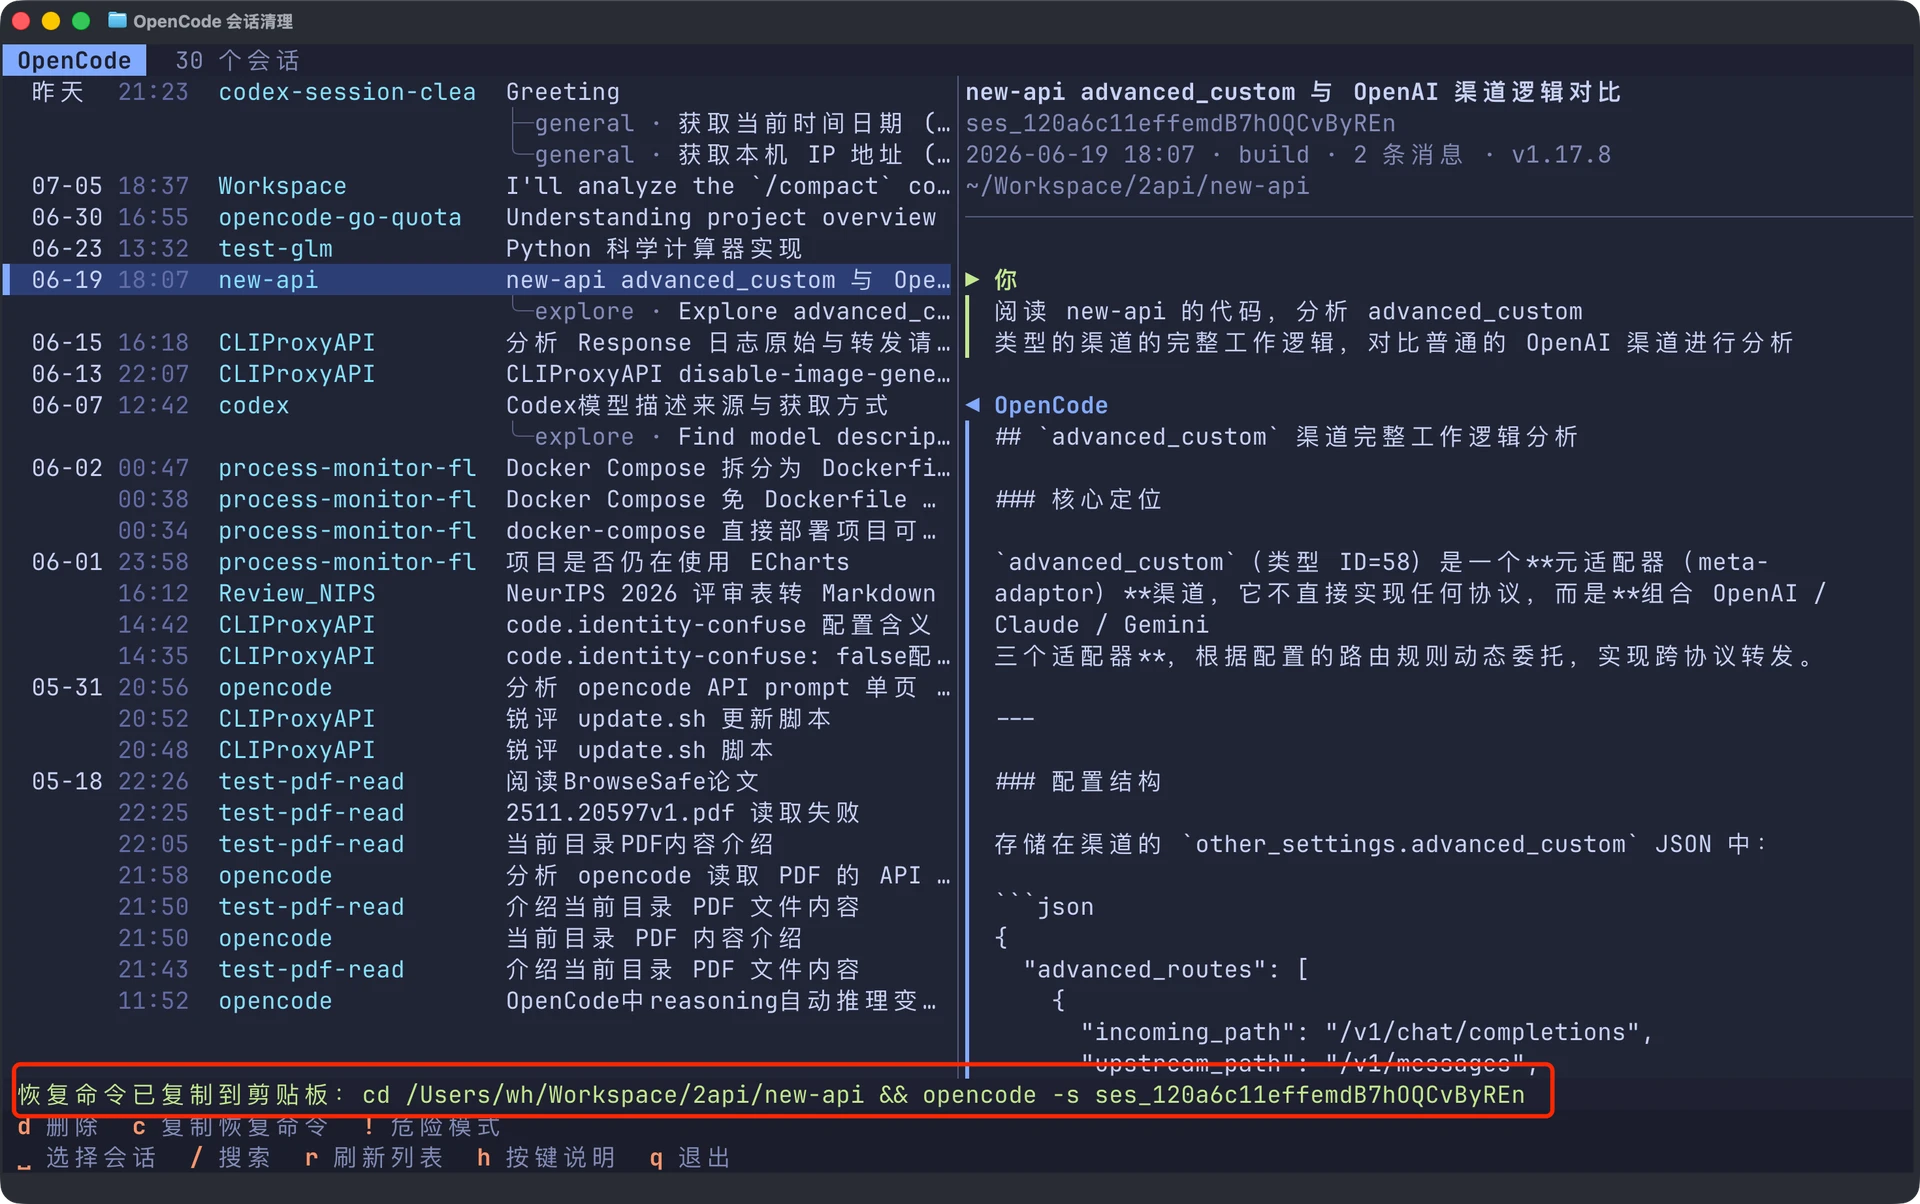
Task: Open the '项目是否仍在使用 ECharts' session
Action: [478, 562]
